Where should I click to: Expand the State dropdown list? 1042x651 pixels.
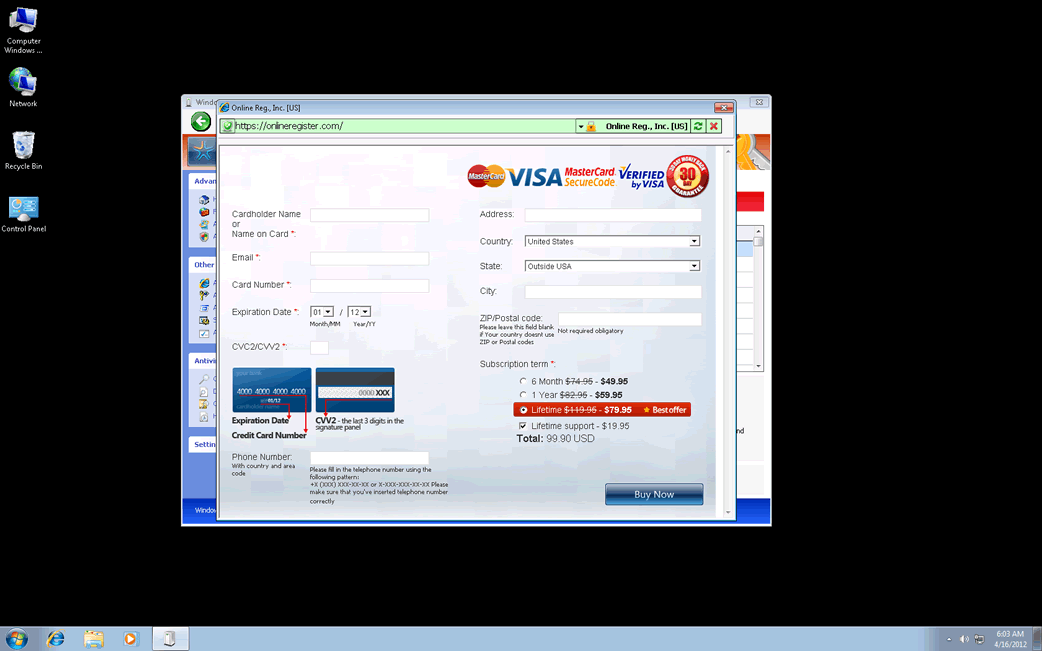tap(694, 266)
